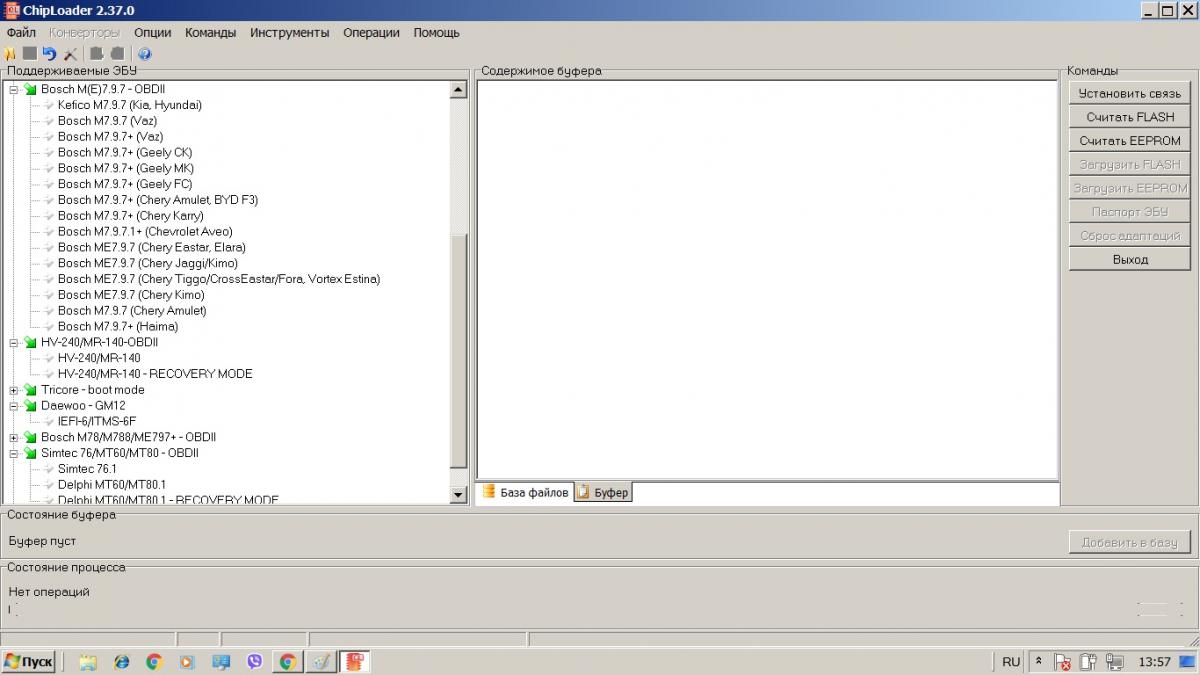The width and height of the screenshot is (1200, 675).
Task: Select Bosch ME7.9.7 (Chery Jaggi/Kimo)
Action: click(x=147, y=263)
